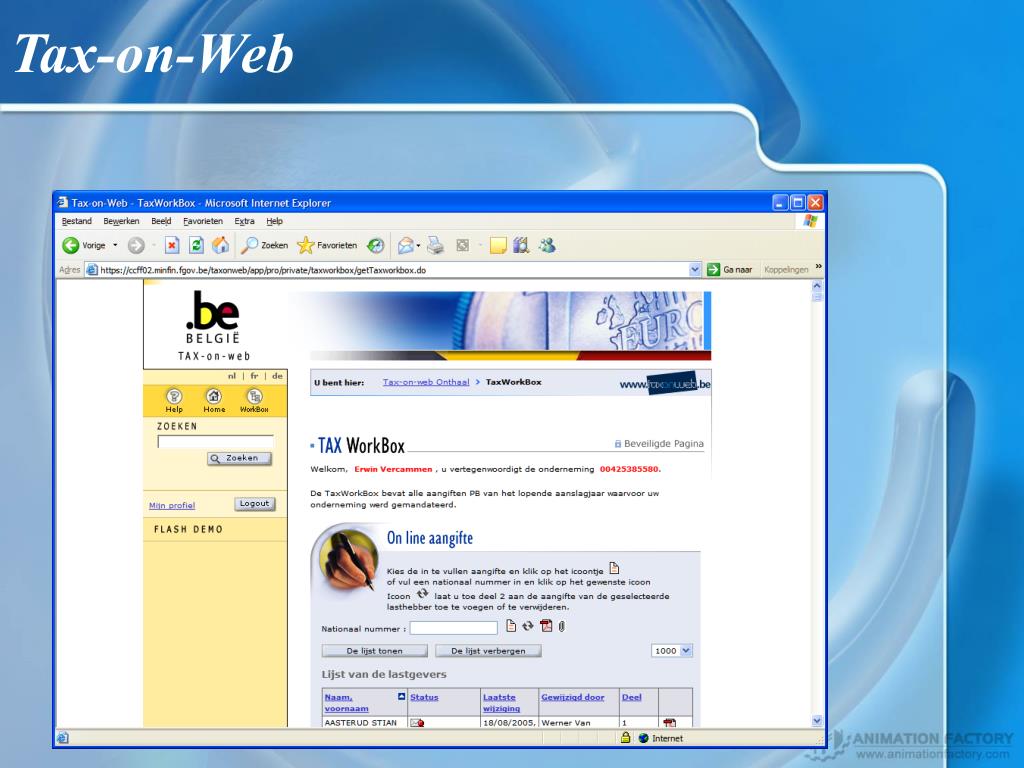Click the red PDF icon next to Nationaal nummer
Screen dimensions: 1024x768
tap(546, 626)
